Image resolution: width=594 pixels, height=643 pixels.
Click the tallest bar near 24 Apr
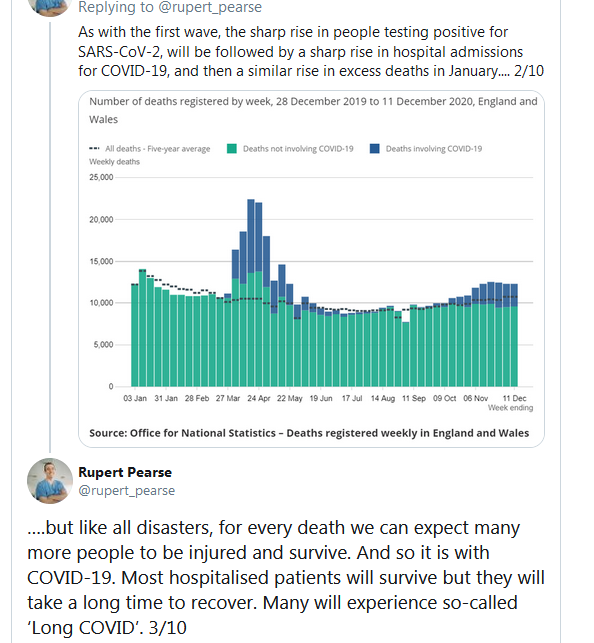coord(251,293)
